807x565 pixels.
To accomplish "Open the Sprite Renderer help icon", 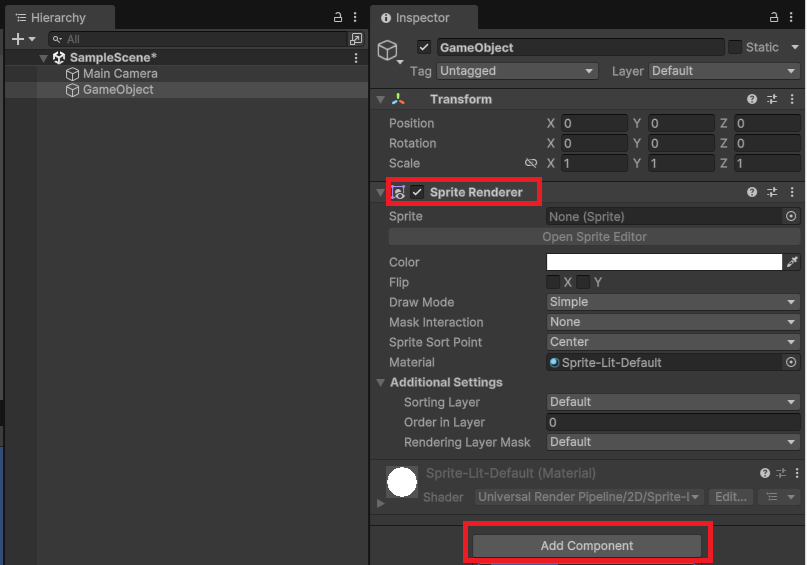I will point(752,192).
